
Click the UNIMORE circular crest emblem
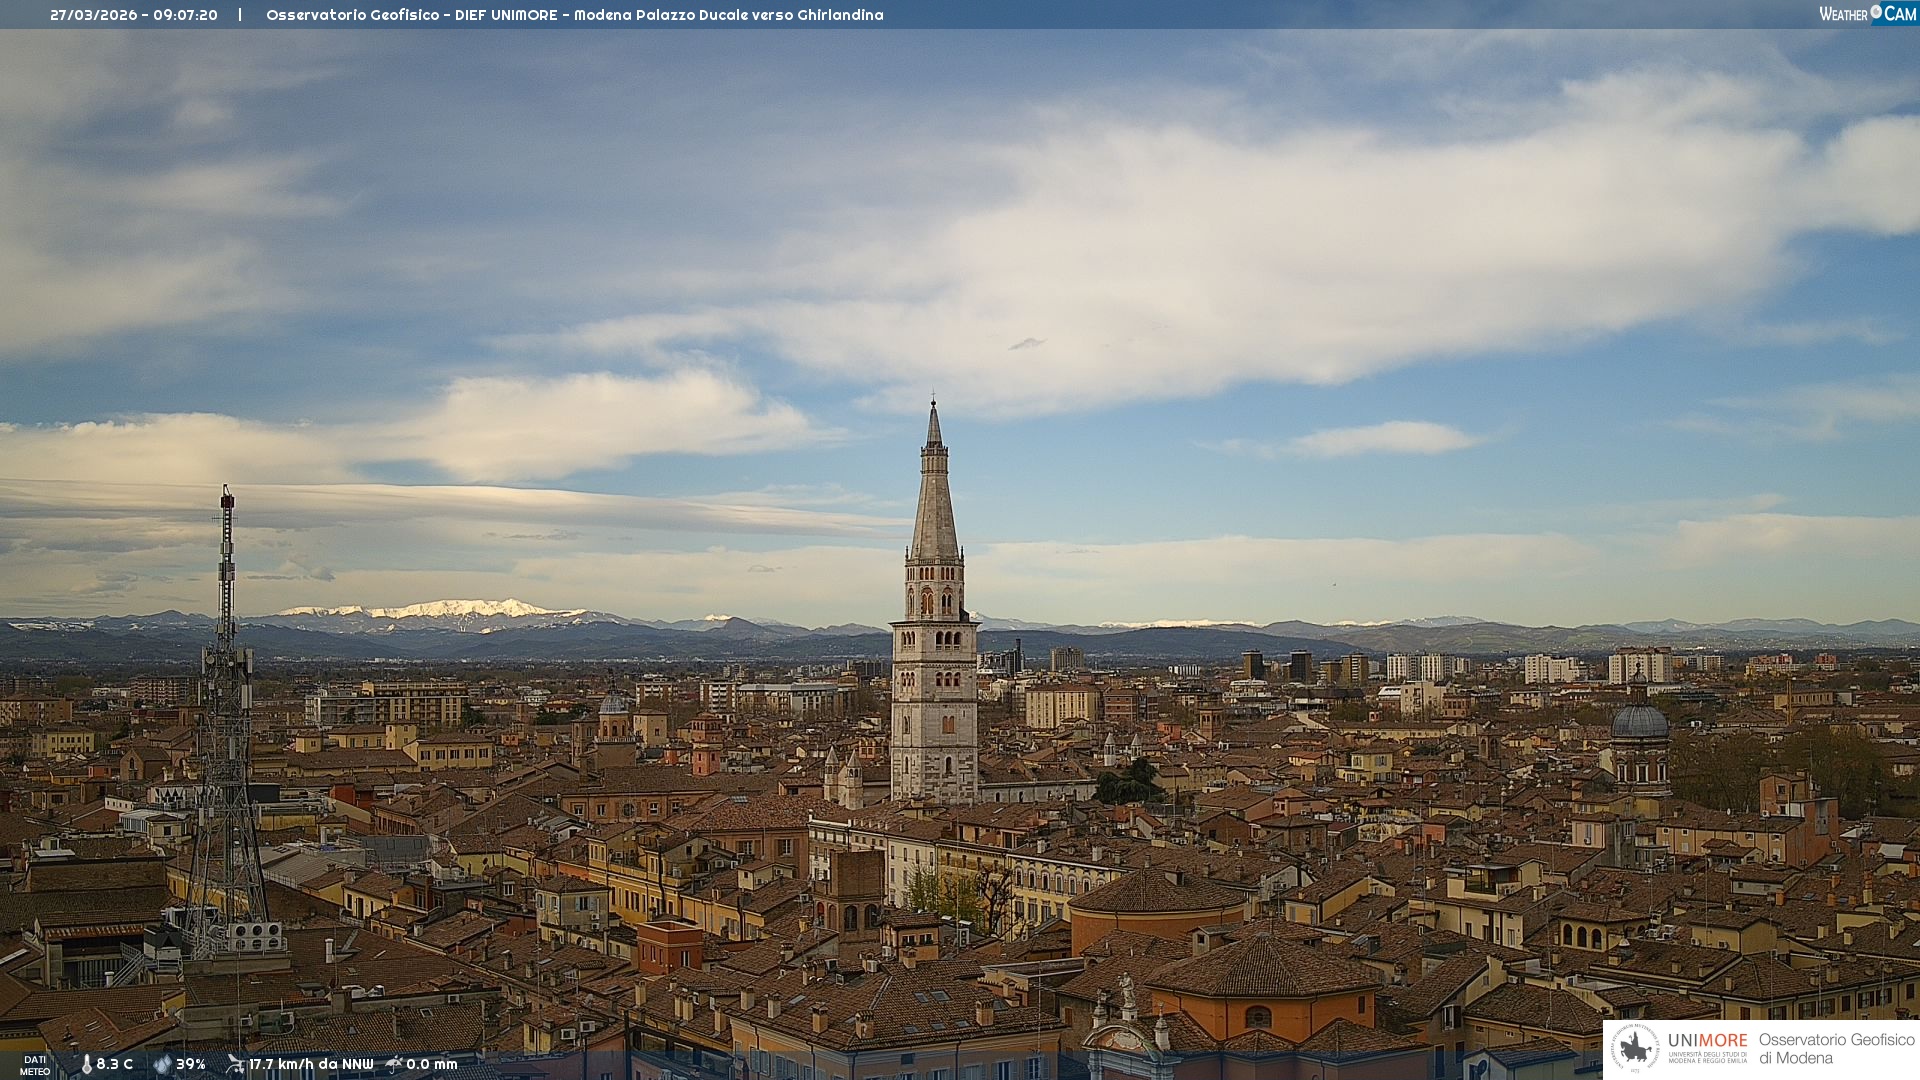pos(1635,1049)
